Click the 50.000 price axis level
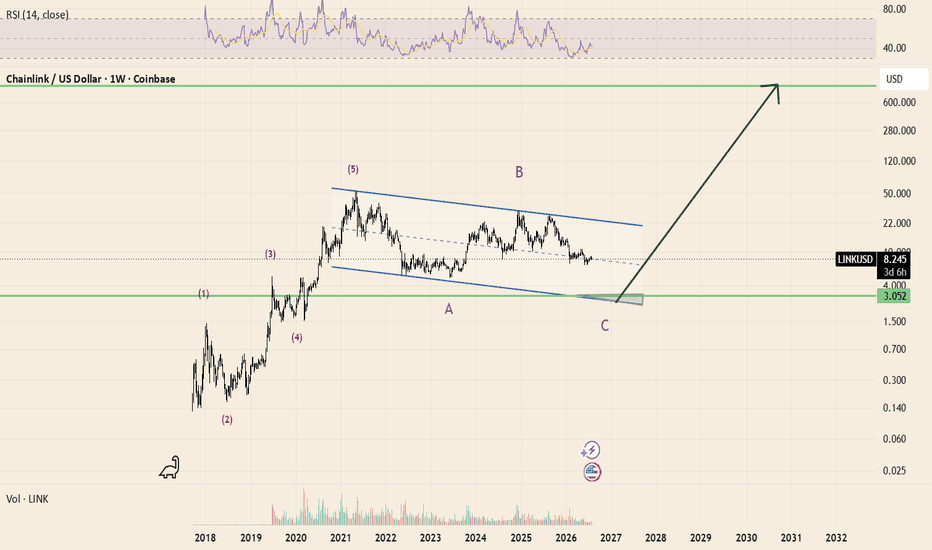This screenshot has height=550, width=932. 897,193
